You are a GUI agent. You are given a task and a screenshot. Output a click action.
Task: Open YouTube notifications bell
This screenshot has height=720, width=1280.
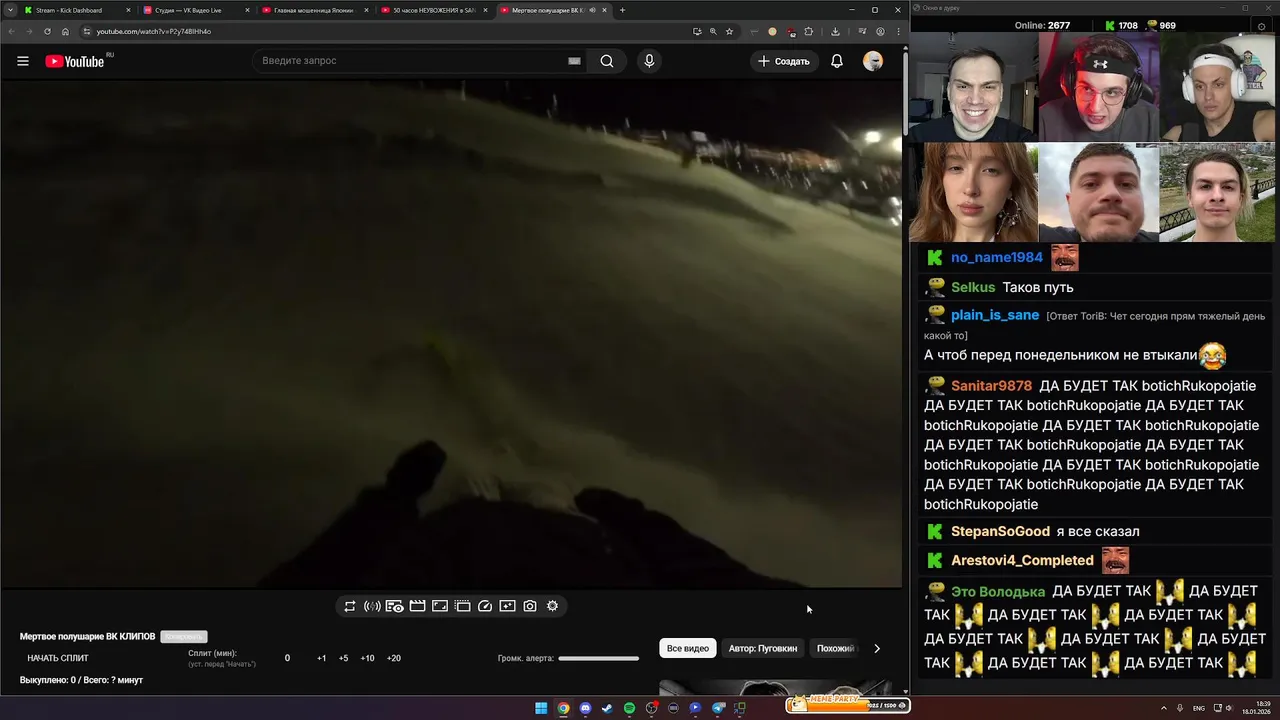coord(837,61)
